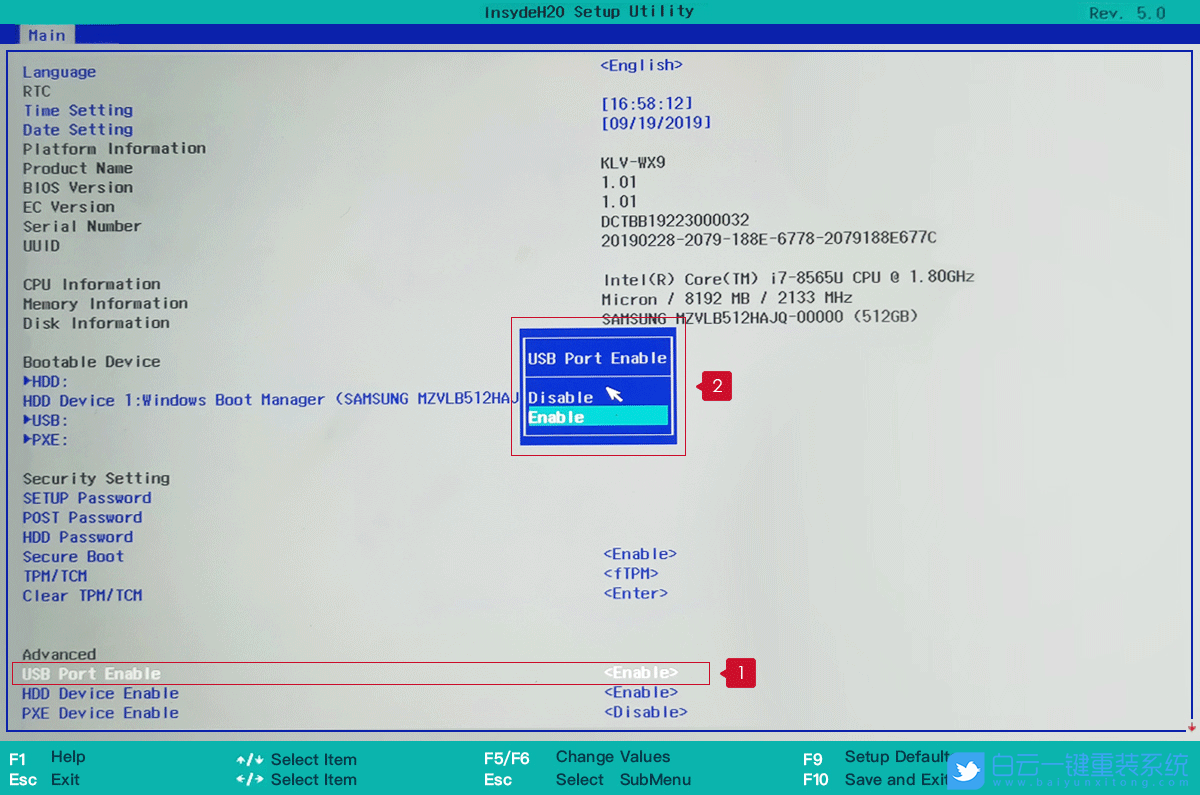Click the Date Setting value field
This screenshot has height=795, width=1200.
point(656,122)
